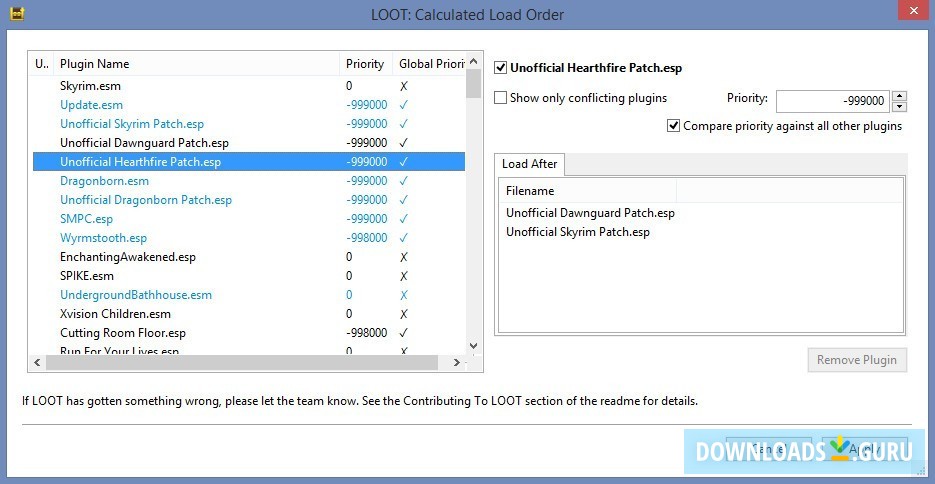Select Unofficial Dawnguard Patch.esp in Load After list
935x484 pixels.
coord(590,213)
